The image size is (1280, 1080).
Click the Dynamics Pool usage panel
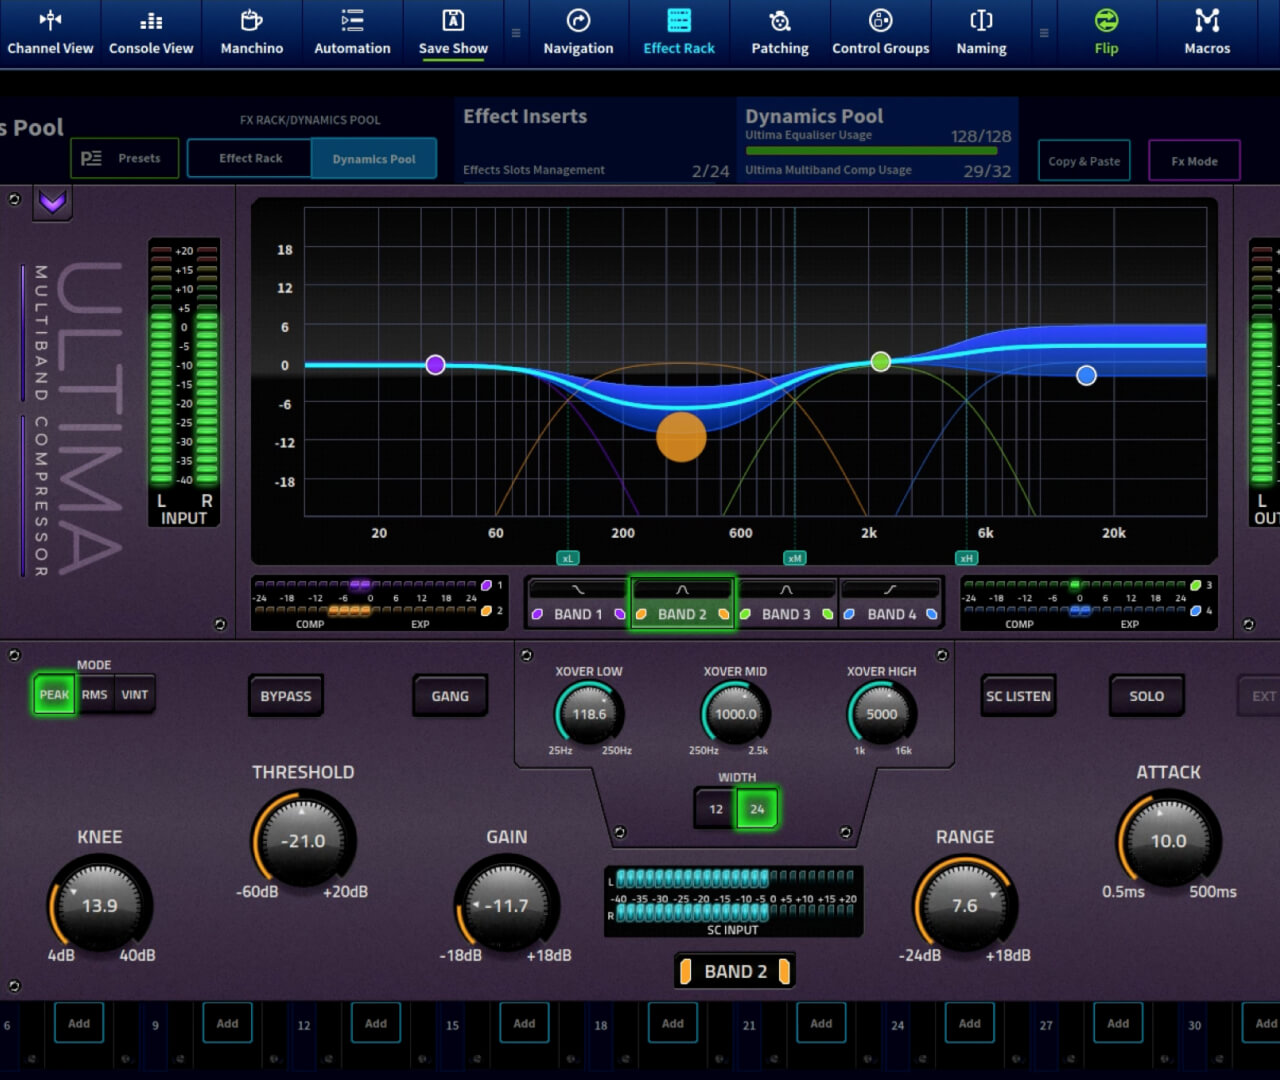(x=877, y=141)
